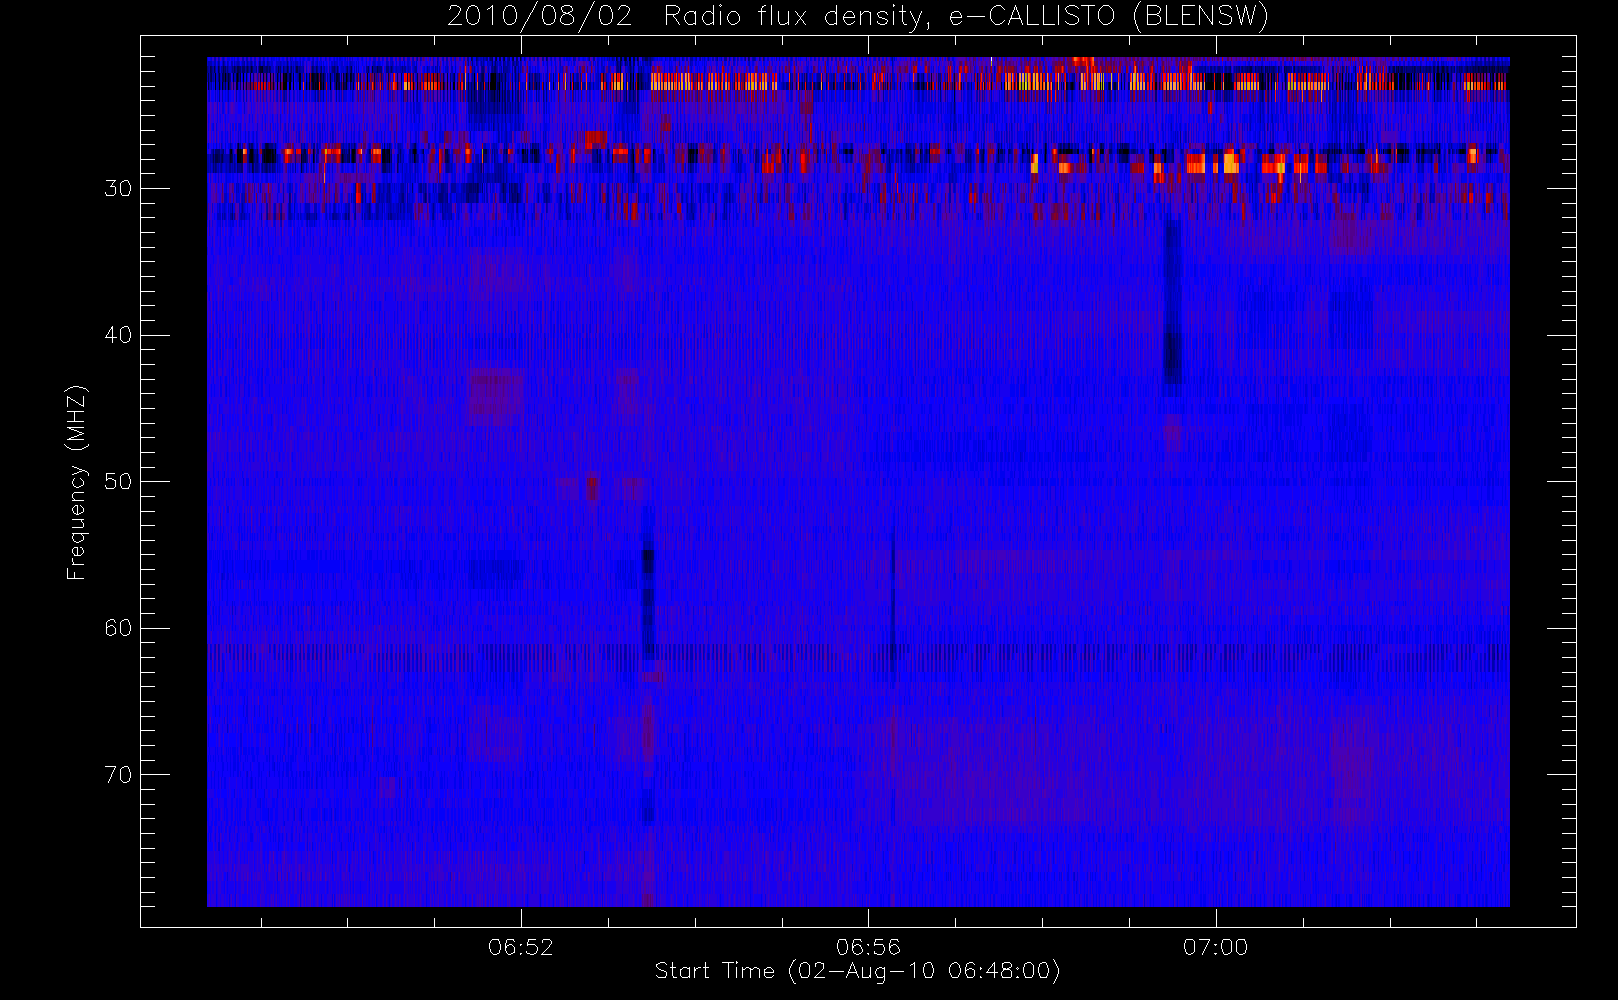1618x1000 pixels.
Task: Click the 06:52 time tick label
Action: [521, 947]
